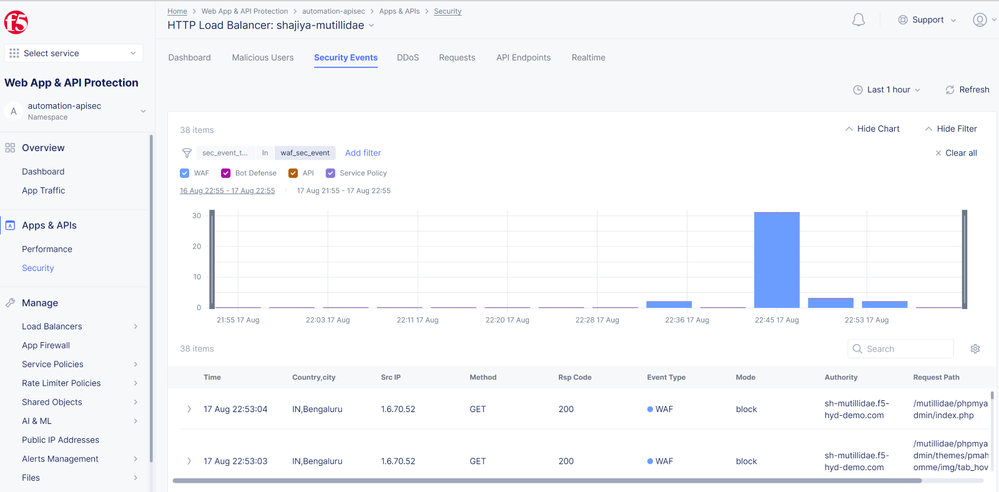Click the events Search field
The height and width of the screenshot is (492, 999).
(905, 349)
